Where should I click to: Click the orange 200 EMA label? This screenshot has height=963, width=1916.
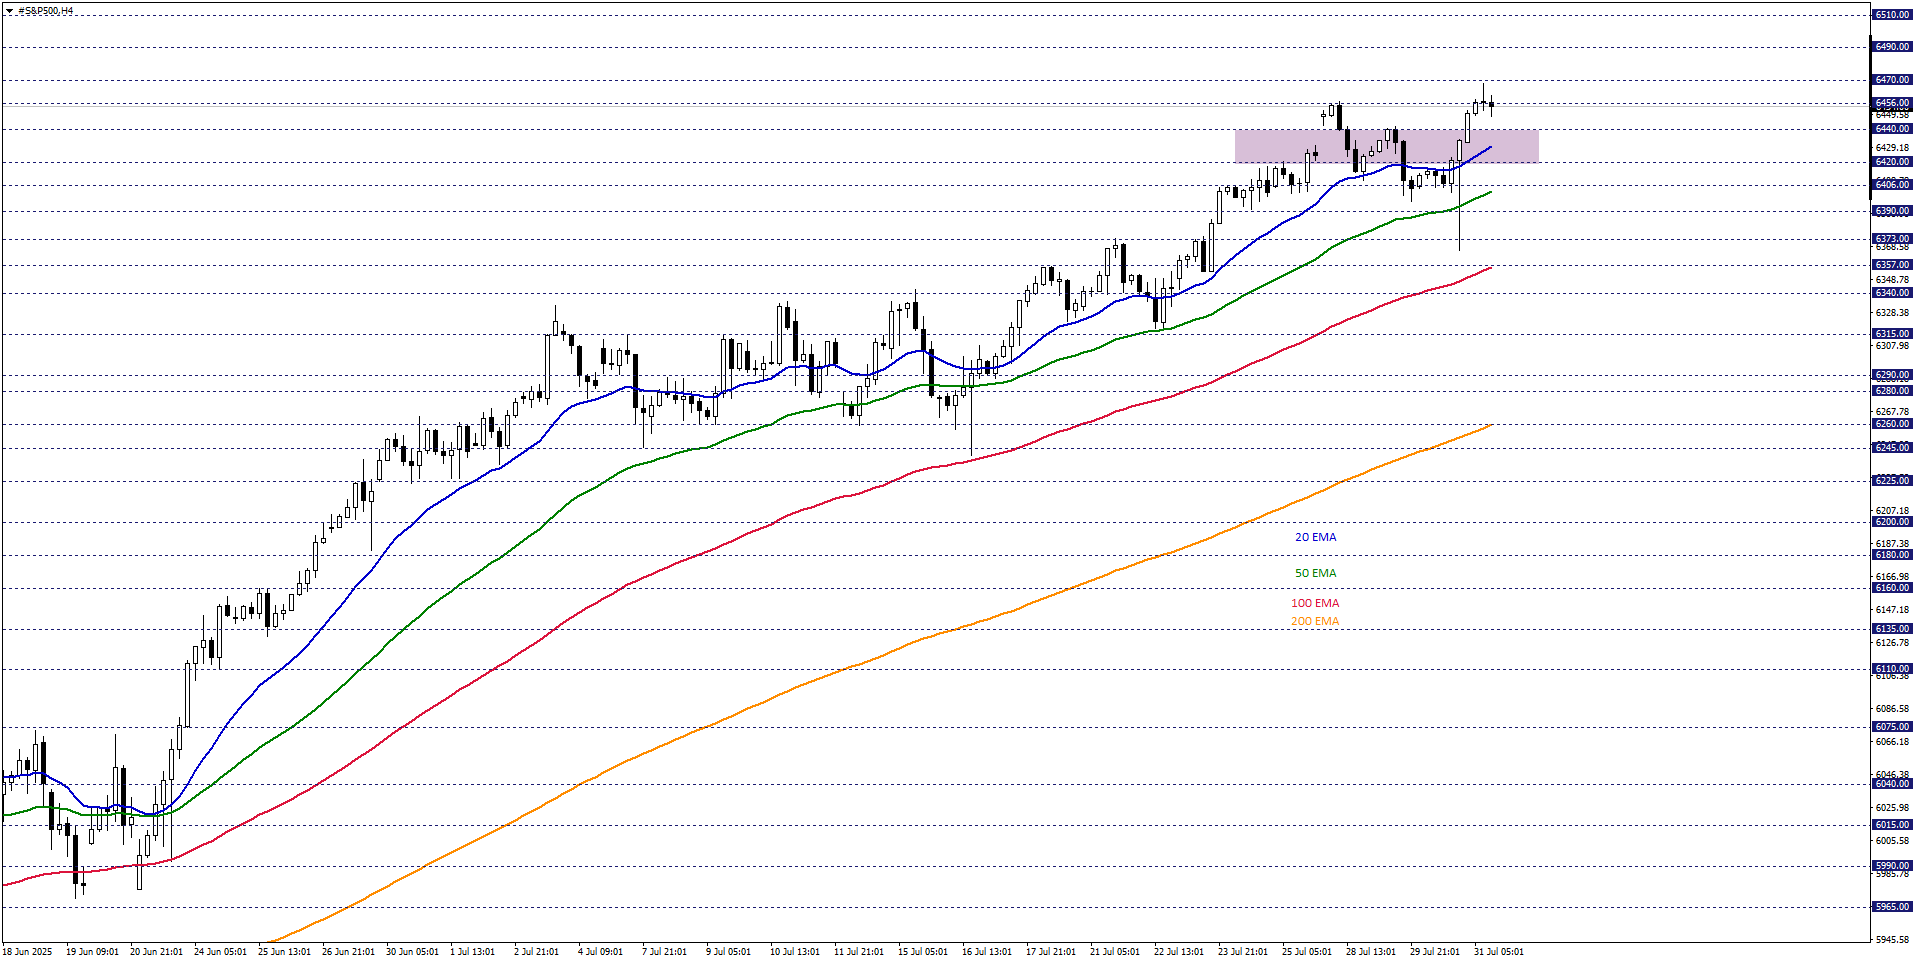pyautogui.click(x=1314, y=621)
